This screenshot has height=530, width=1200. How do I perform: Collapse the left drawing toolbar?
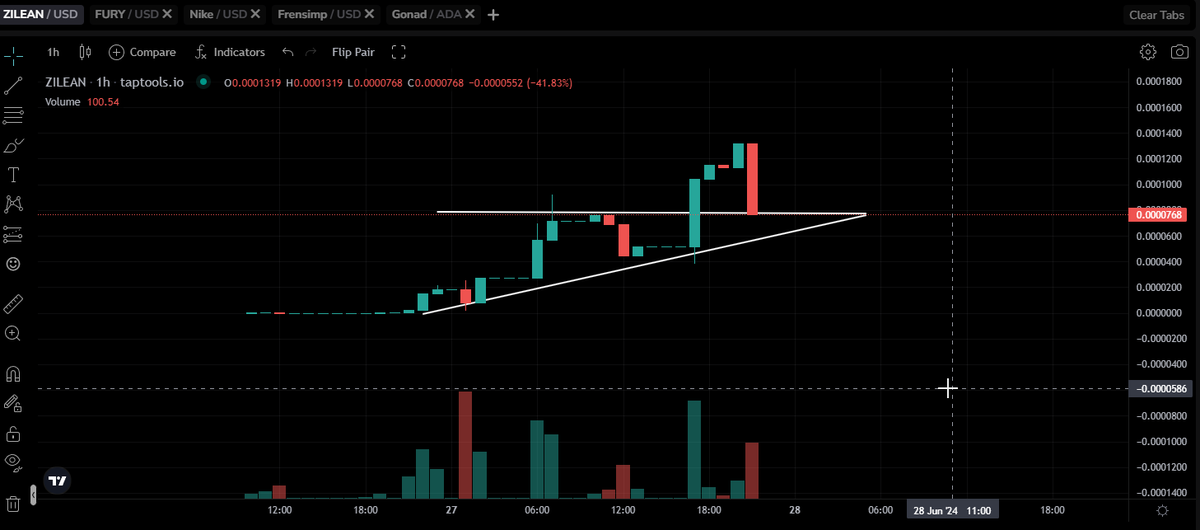click(x=33, y=493)
